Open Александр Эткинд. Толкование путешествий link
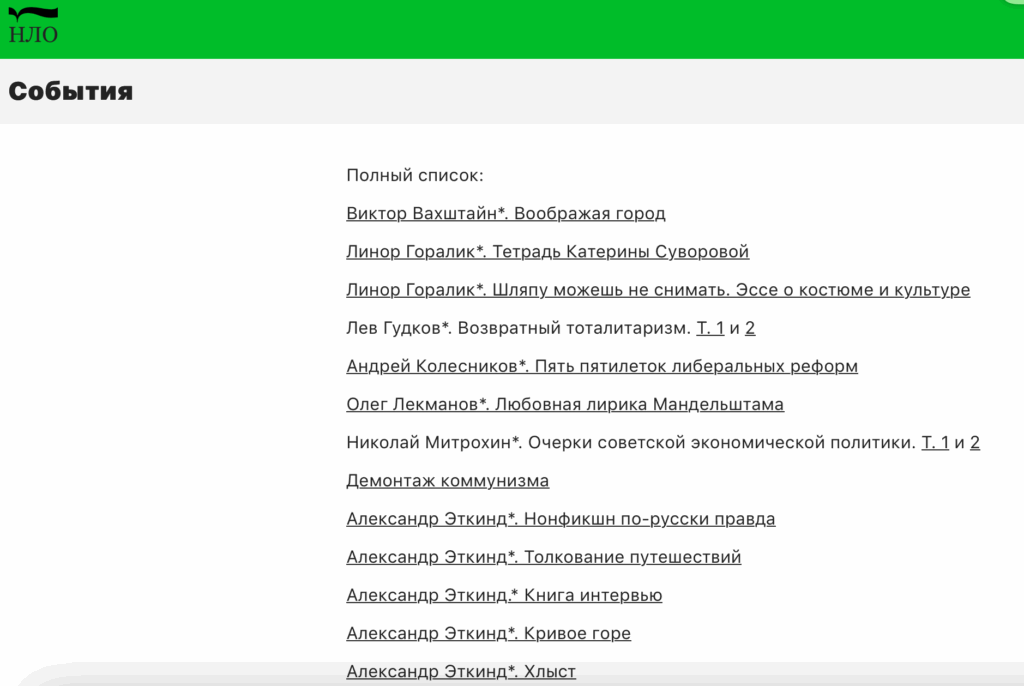This screenshot has height=686, width=1024. [x=543, y=557]
